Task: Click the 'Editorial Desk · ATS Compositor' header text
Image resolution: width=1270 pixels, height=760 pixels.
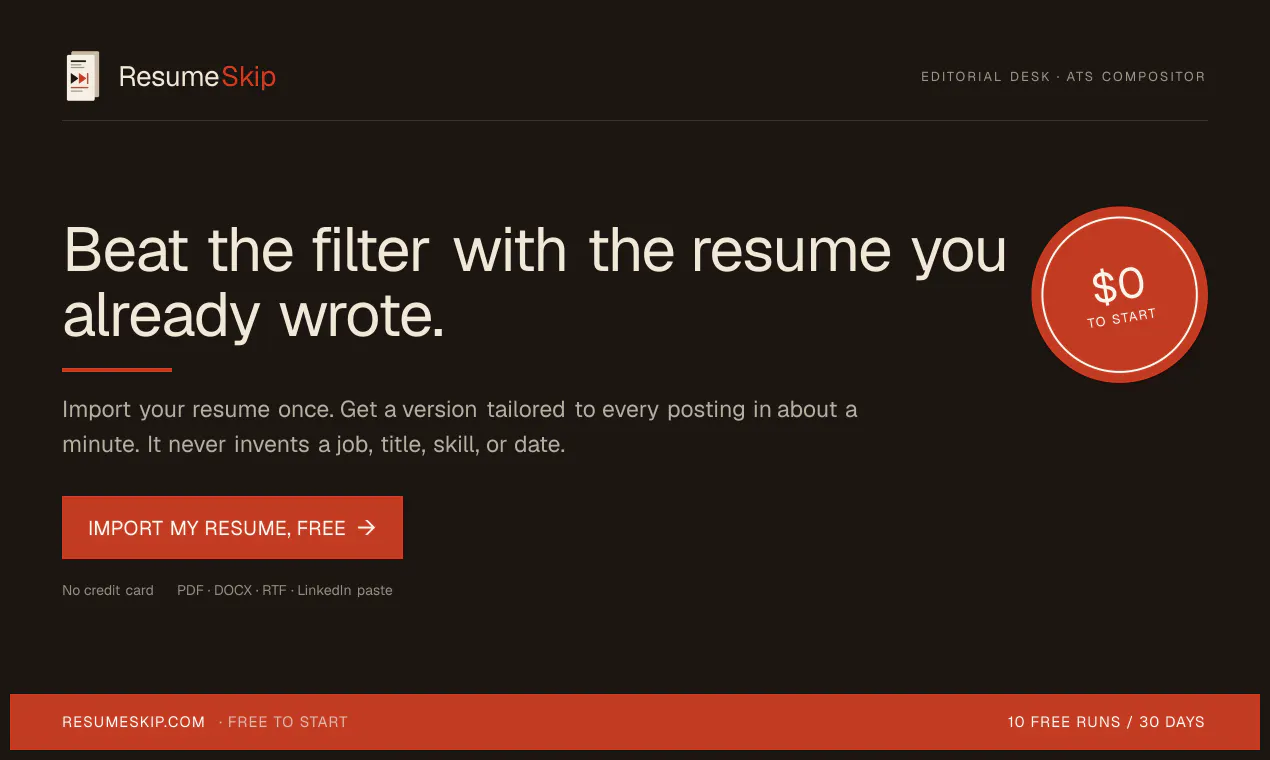Action: 1063,77
